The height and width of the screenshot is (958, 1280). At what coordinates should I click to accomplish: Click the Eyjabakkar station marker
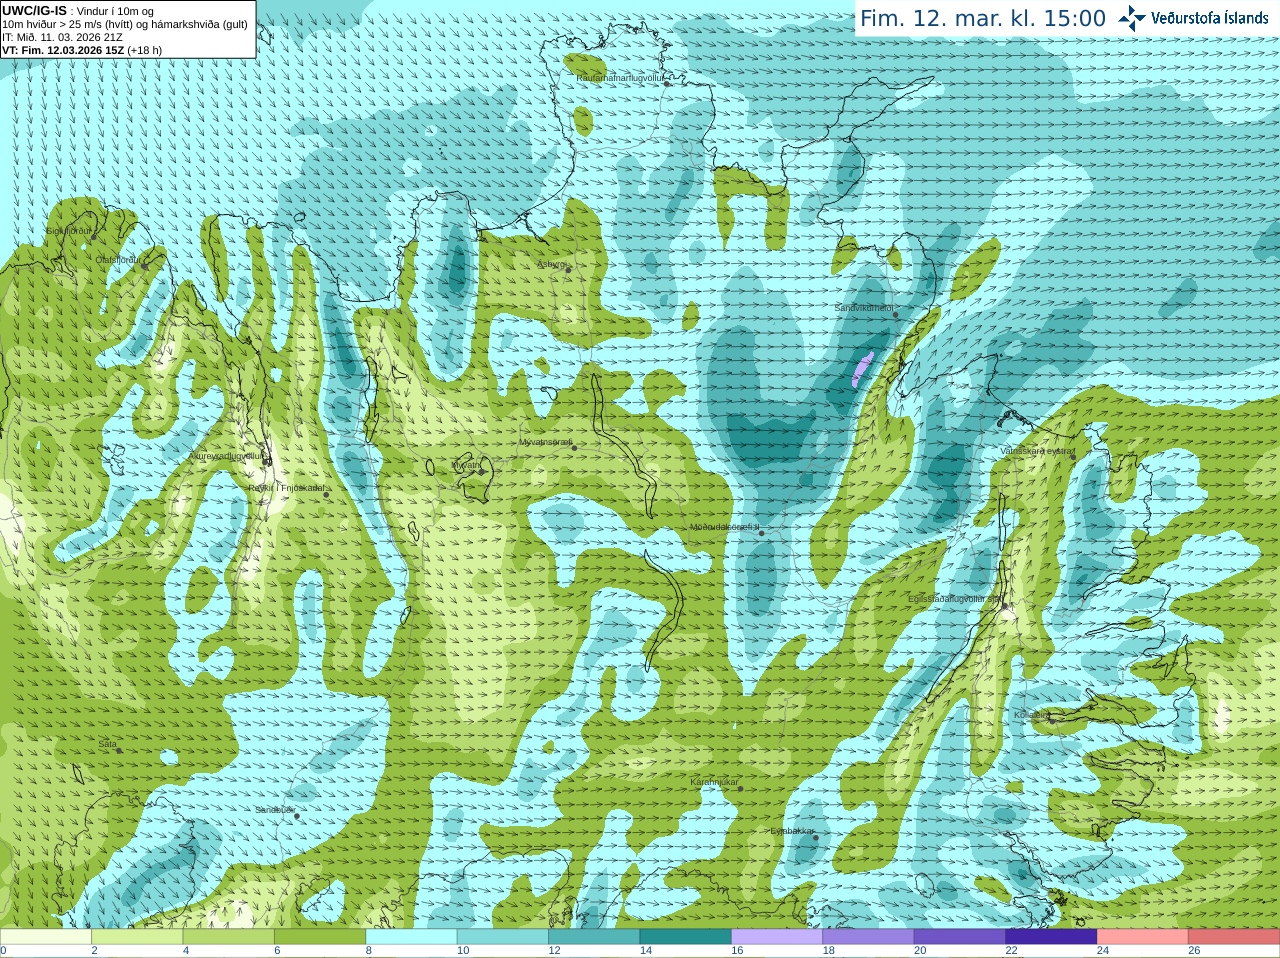[x=816, y=837]
